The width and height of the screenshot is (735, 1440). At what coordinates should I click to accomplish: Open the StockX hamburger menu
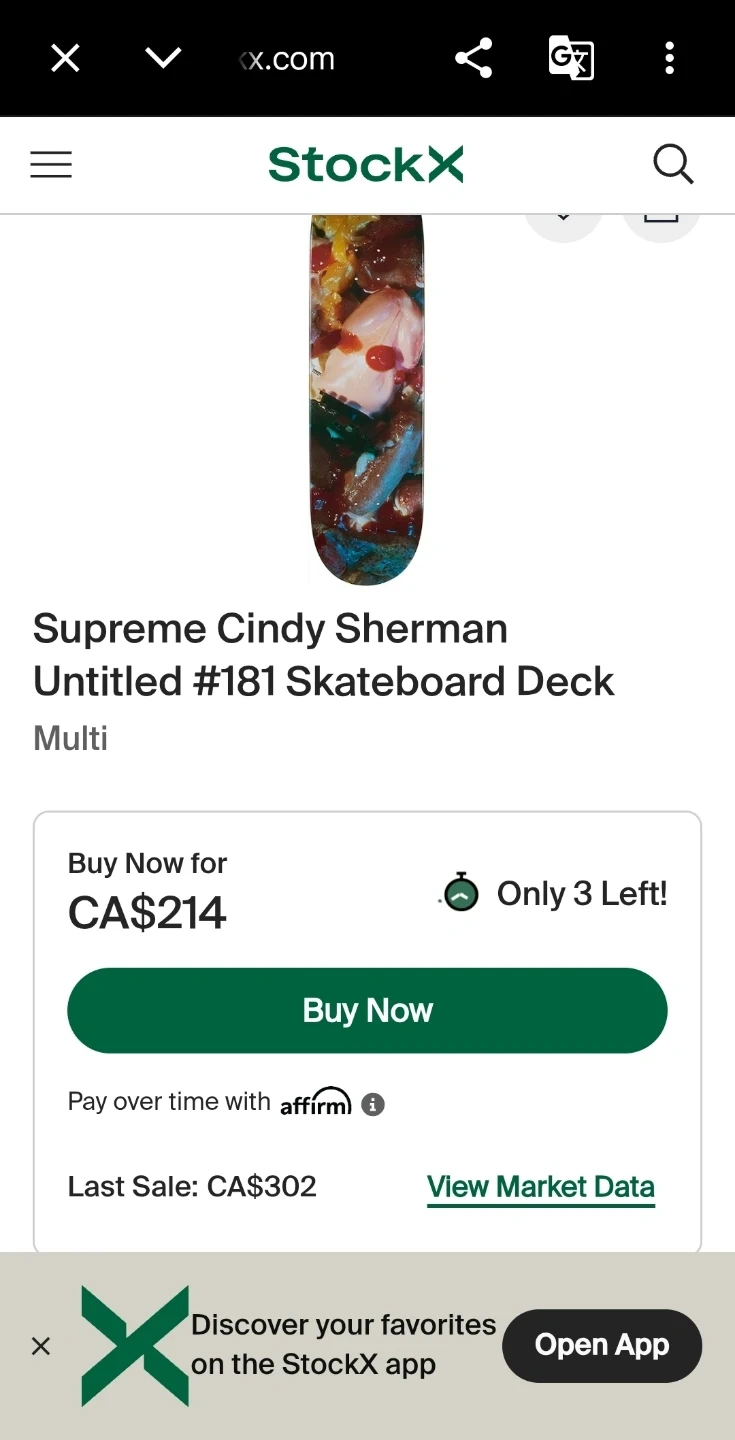tap(51, 164)
